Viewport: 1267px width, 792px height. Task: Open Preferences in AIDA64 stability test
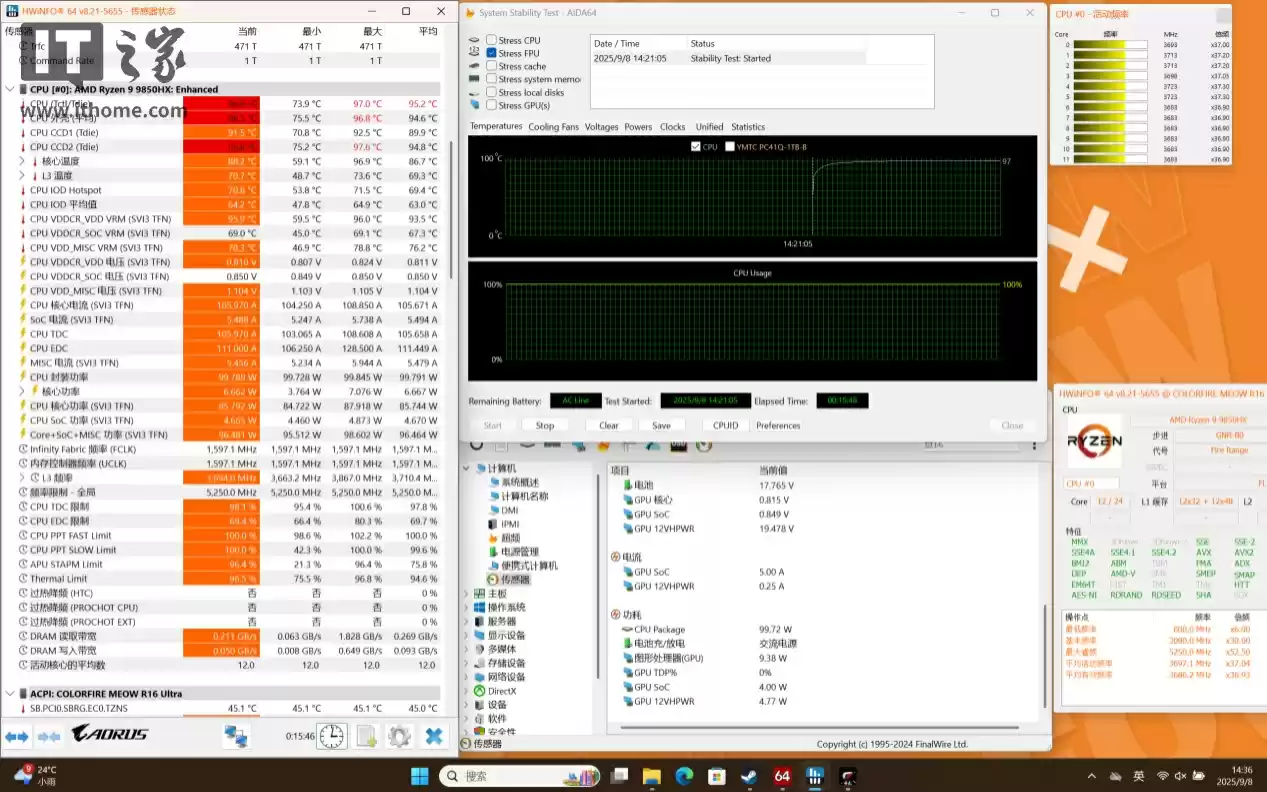(x=777, y=424)
